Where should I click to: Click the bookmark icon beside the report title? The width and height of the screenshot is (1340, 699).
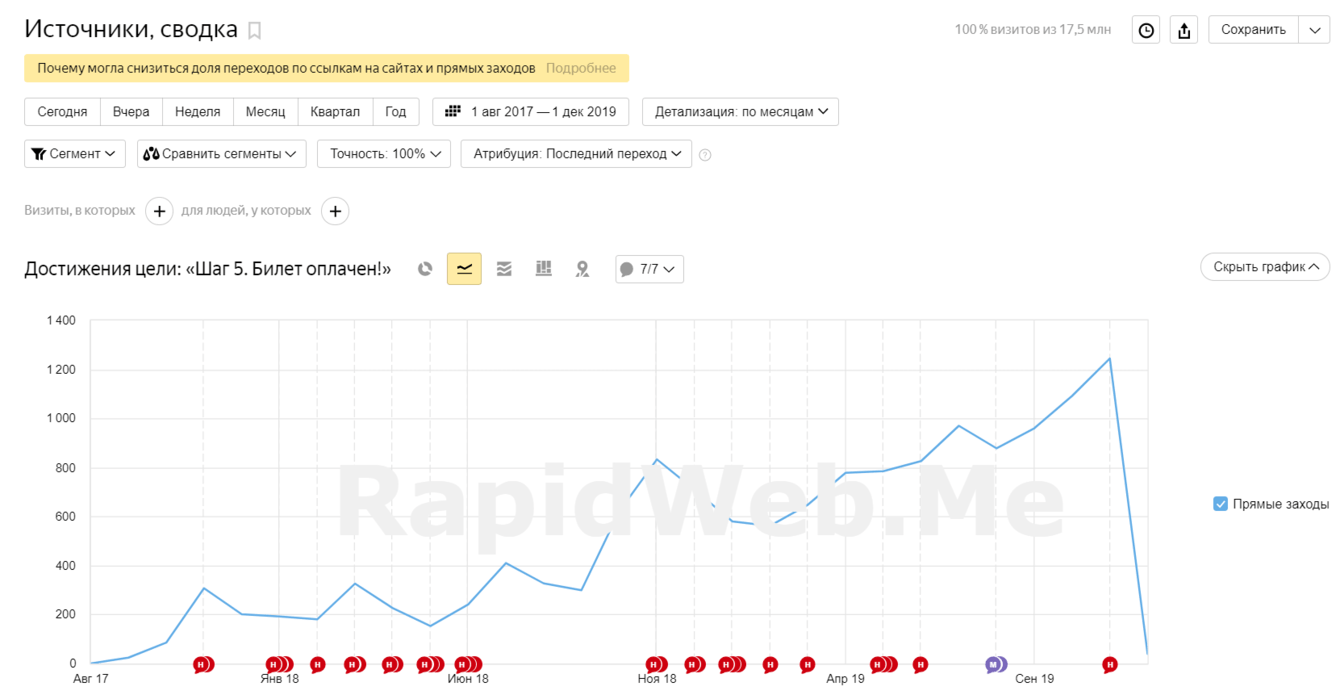255,31
